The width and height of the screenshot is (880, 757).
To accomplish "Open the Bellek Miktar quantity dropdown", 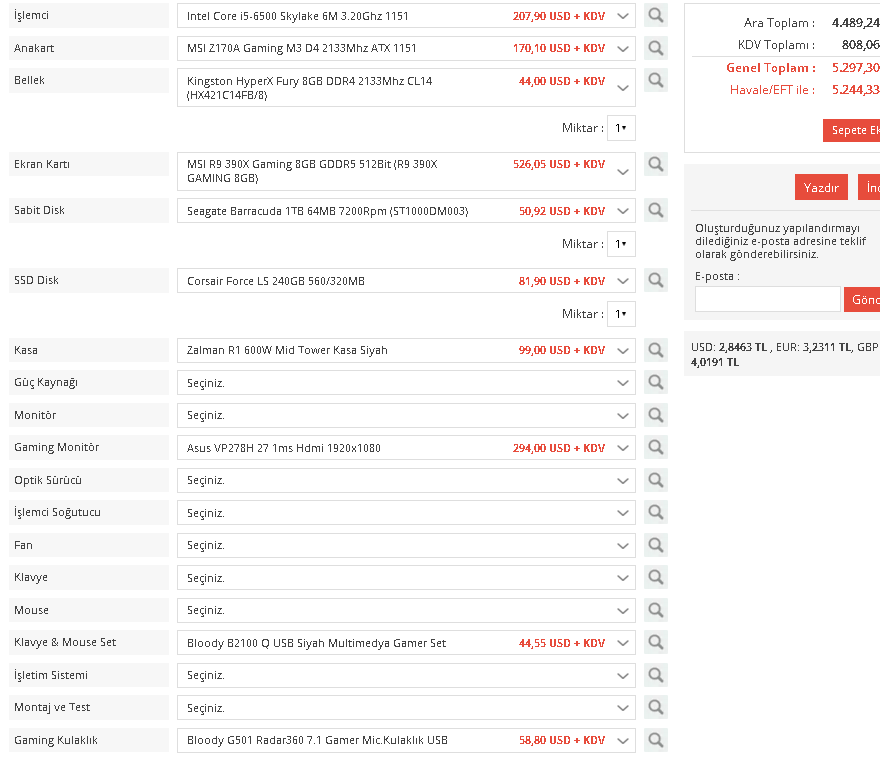I will coord(621,128).
